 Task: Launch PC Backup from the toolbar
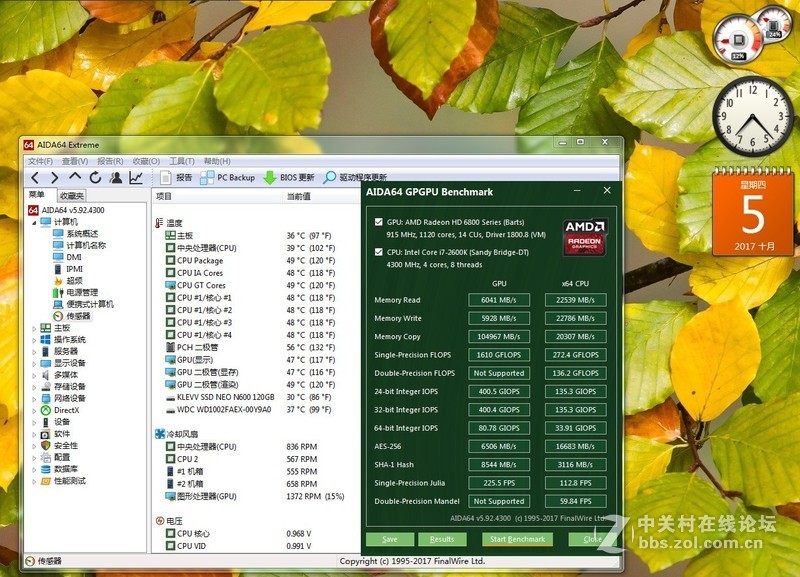[228, 178]
